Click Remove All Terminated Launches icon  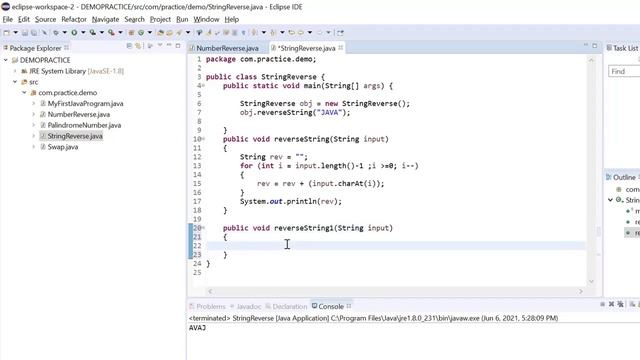[x=620, y=304]
